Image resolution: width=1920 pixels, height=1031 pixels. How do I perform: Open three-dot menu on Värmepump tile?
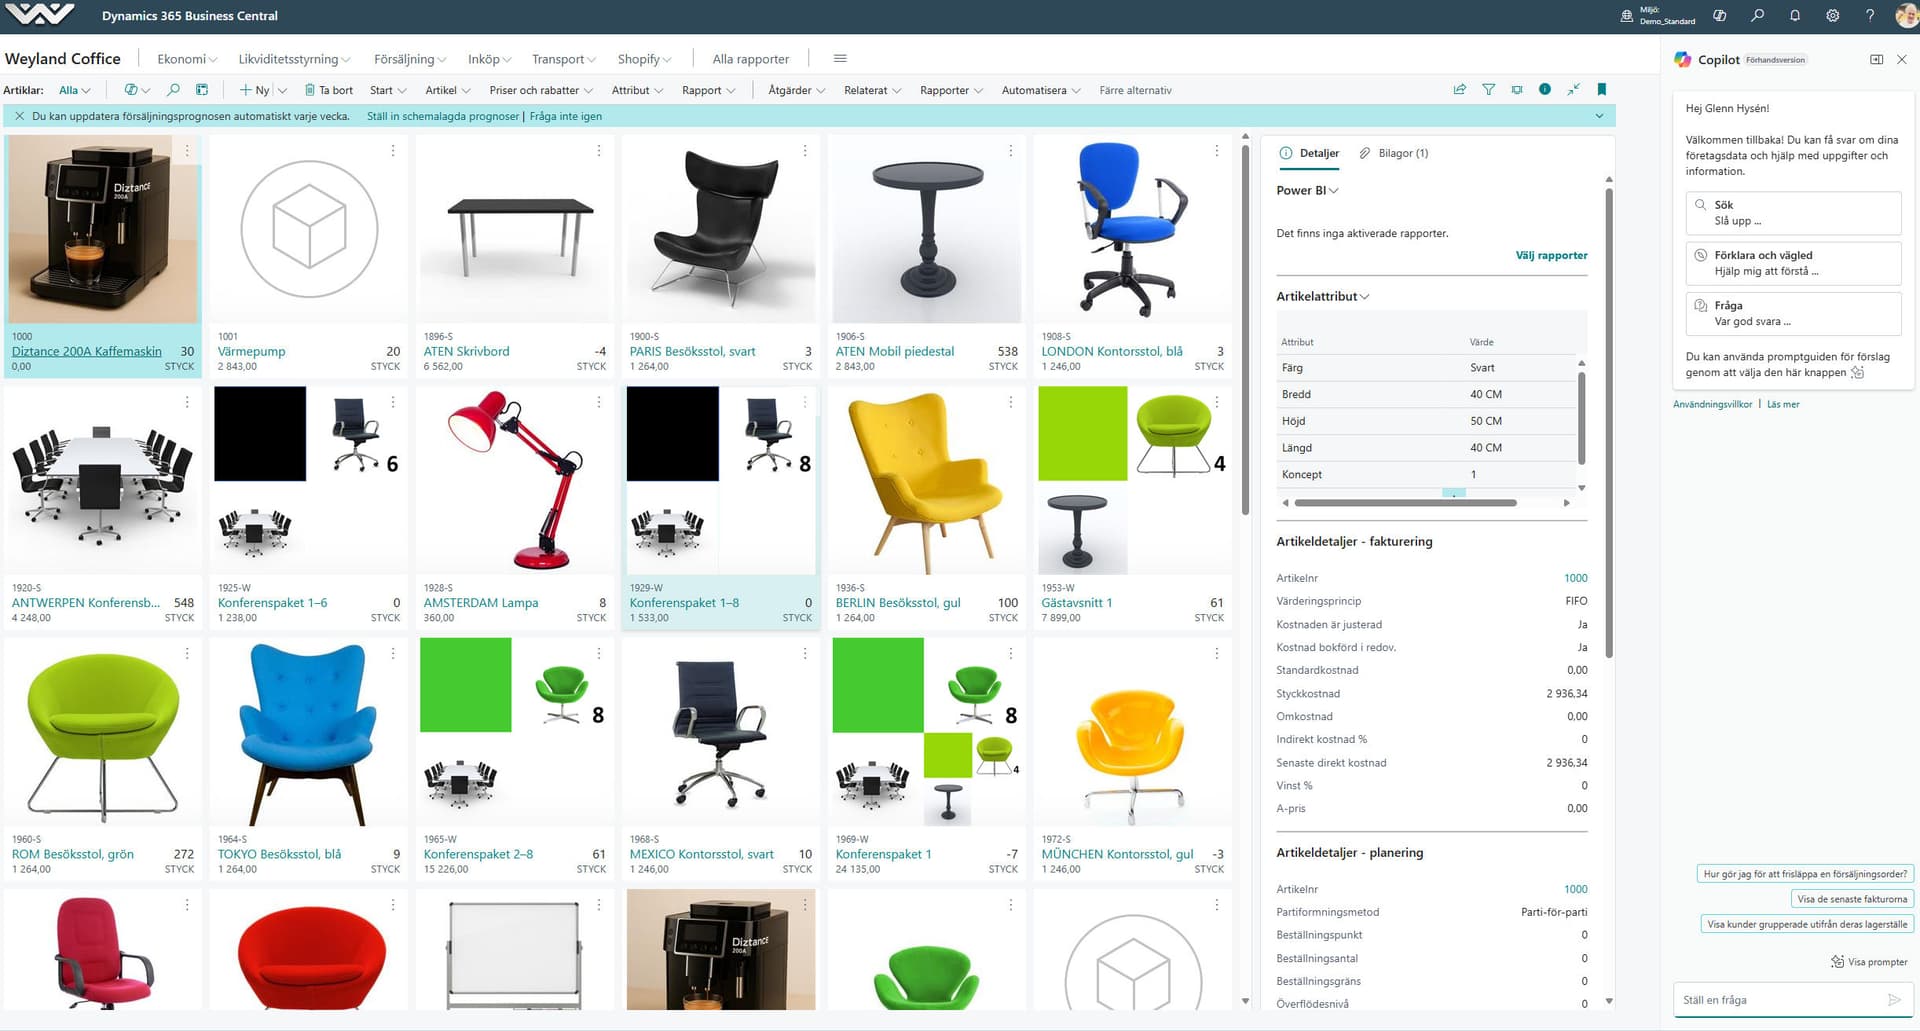(393, 151)
